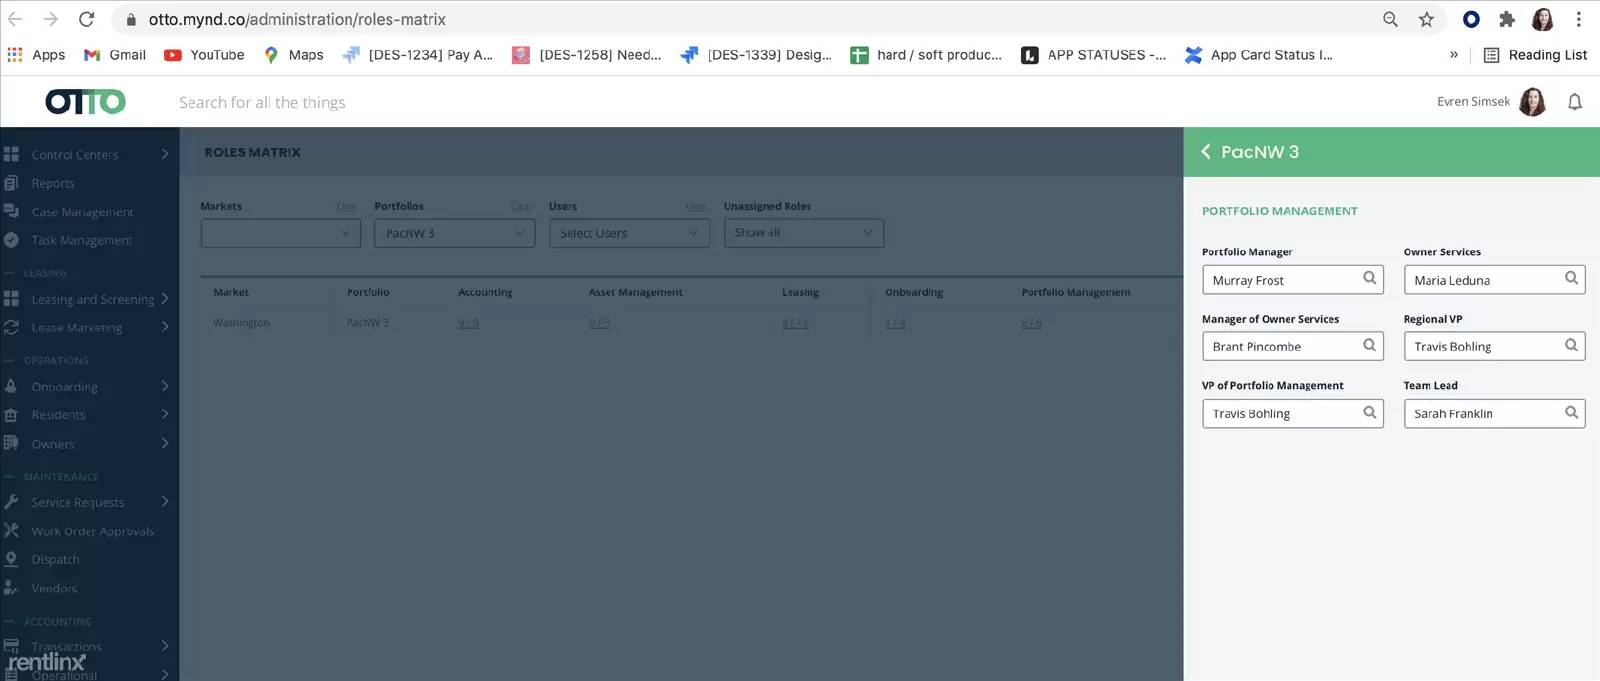Click the Search for all the things field
This screenshot has height=681, width=1600.
pos(262,102)
